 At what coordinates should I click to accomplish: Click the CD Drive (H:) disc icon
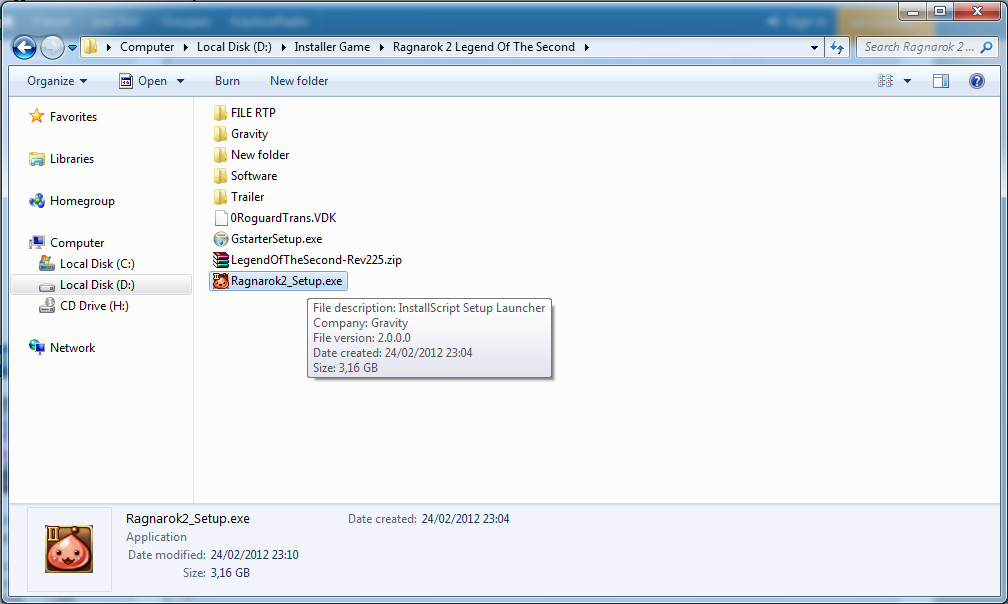pos(47,305)
